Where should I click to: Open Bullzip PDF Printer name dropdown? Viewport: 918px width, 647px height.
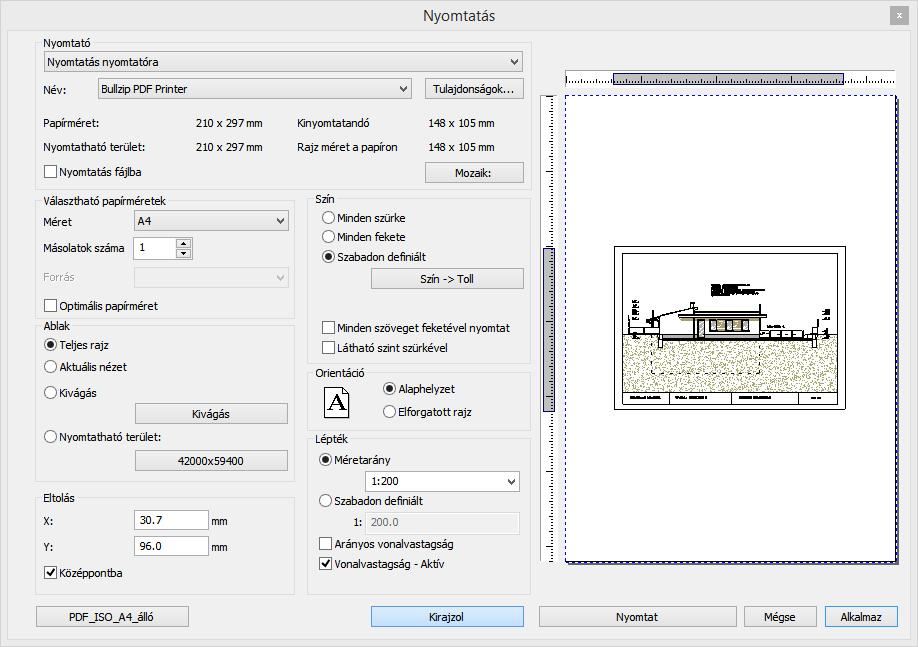click(x=254, y=89)
